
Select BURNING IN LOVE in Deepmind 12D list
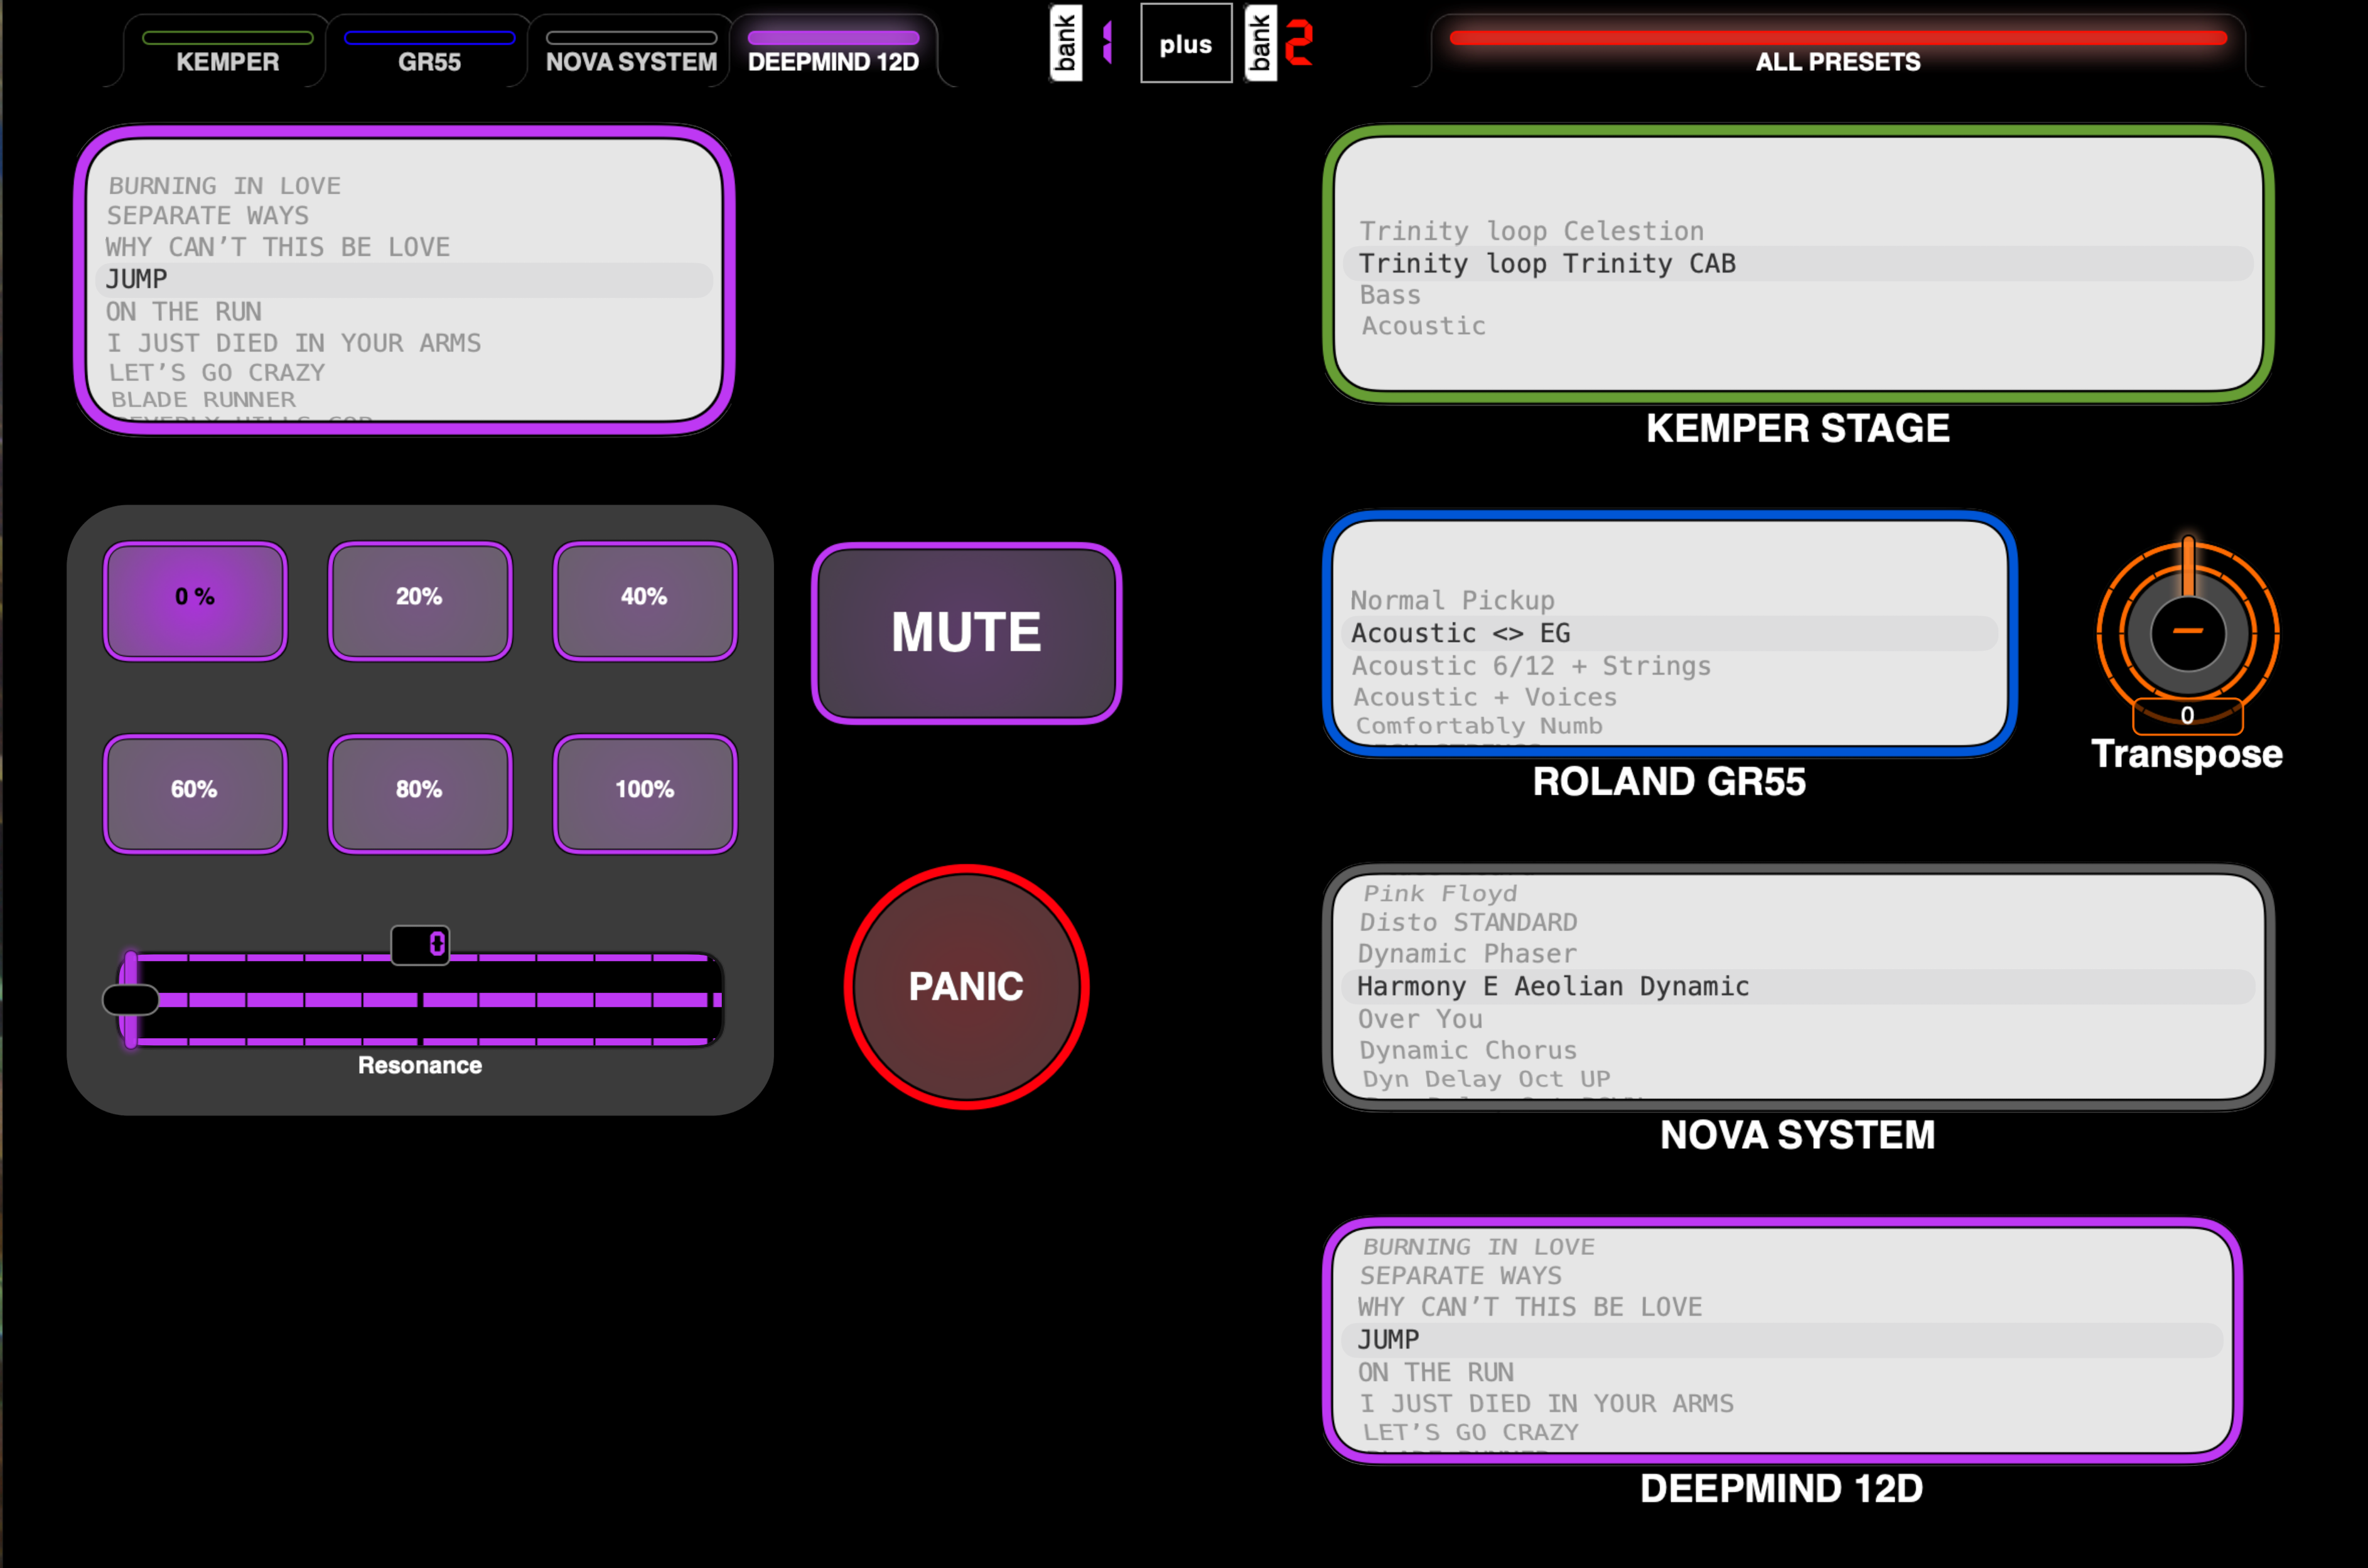[x=1479, y=1247]
